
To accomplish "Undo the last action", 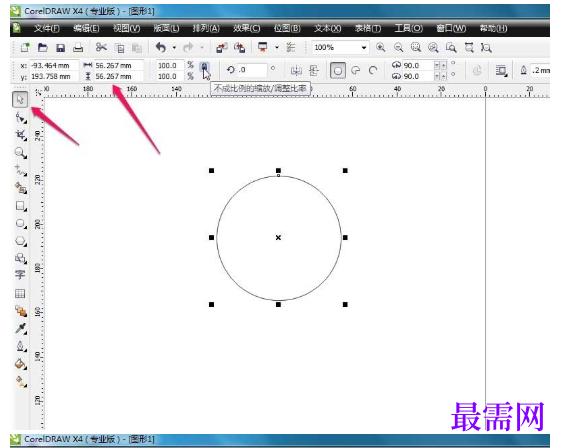I will (x=161, y=47).
